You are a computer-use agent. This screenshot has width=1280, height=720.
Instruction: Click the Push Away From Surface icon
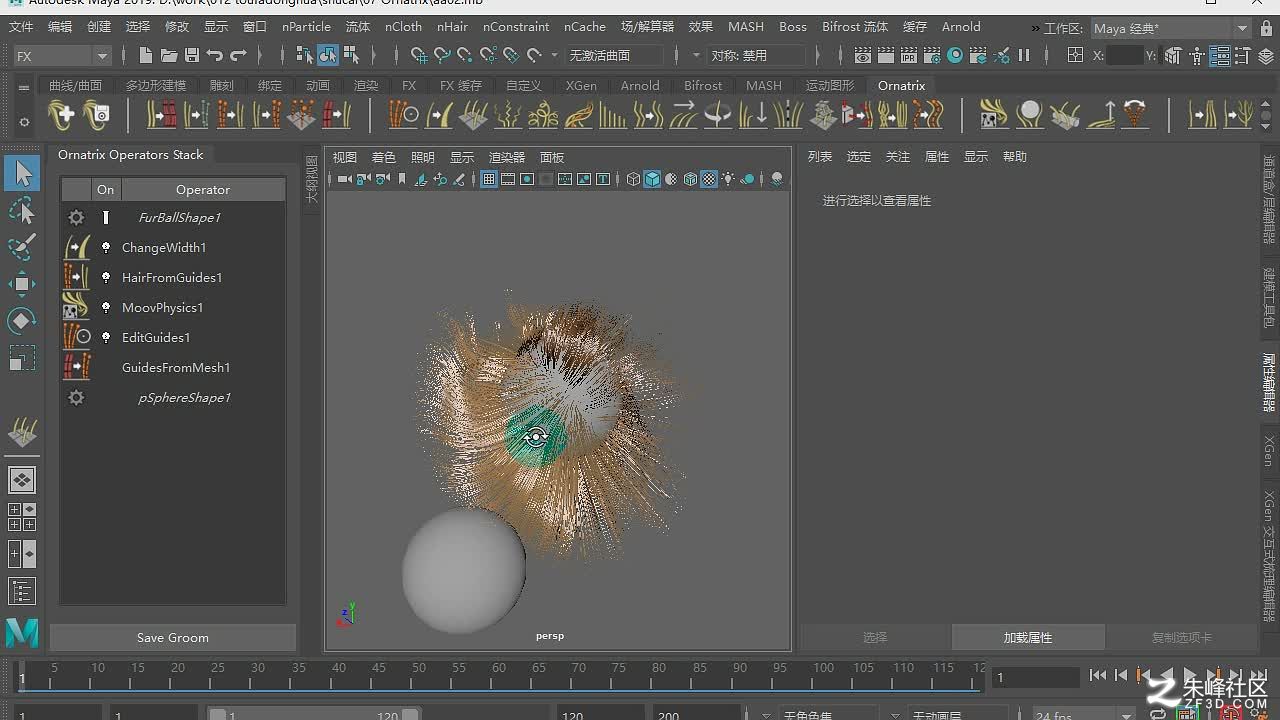tap(1101, 115)
